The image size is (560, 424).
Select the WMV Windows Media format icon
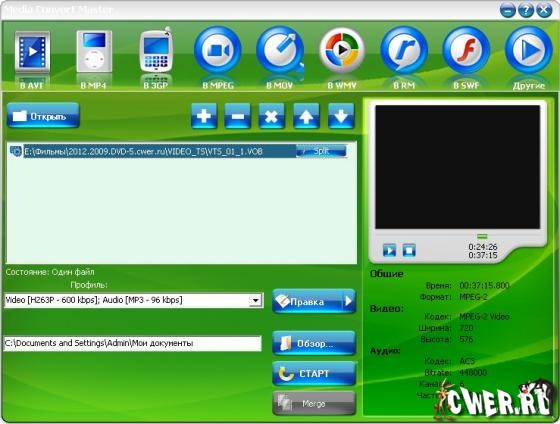tap(342, 50)
